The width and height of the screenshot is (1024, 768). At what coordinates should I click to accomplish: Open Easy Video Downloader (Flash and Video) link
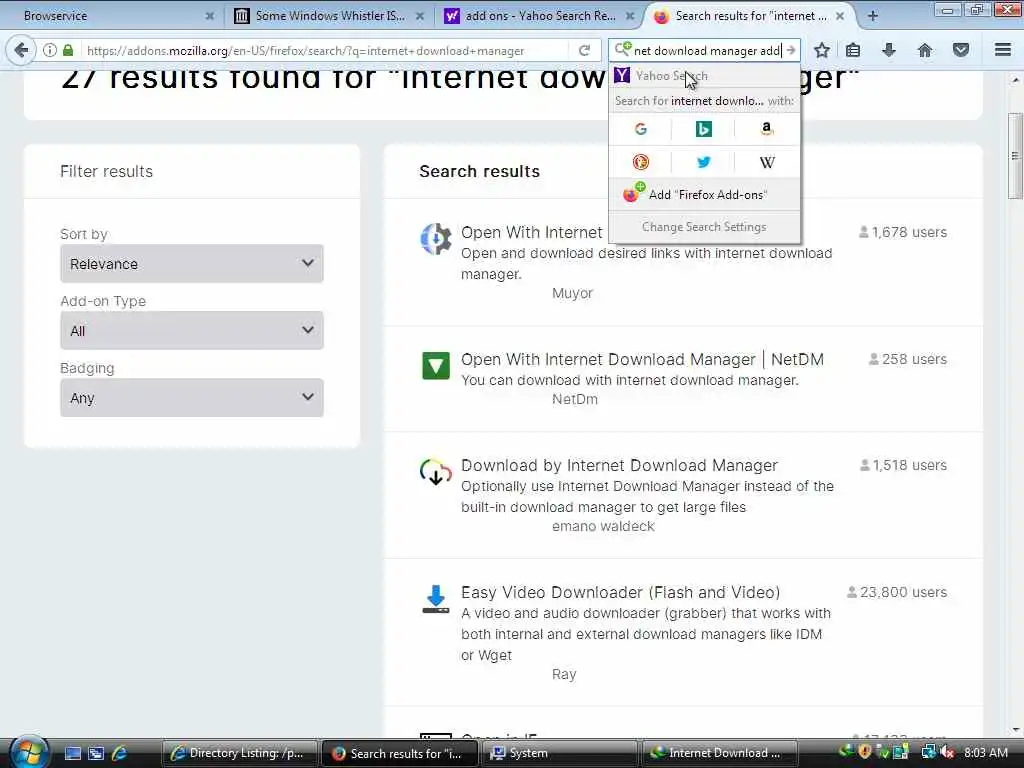coord(620,592)
